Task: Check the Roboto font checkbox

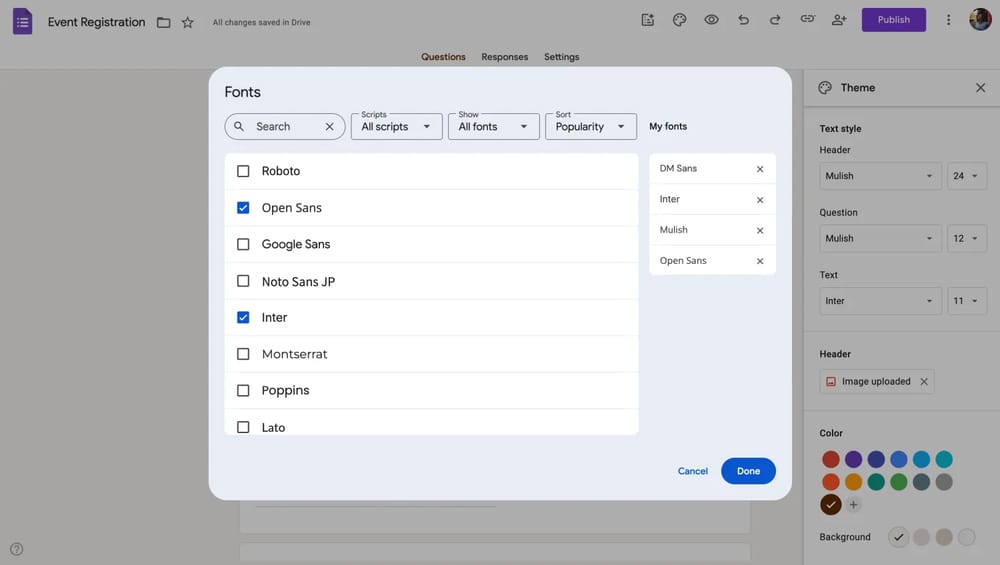Action: click(243, 171)
